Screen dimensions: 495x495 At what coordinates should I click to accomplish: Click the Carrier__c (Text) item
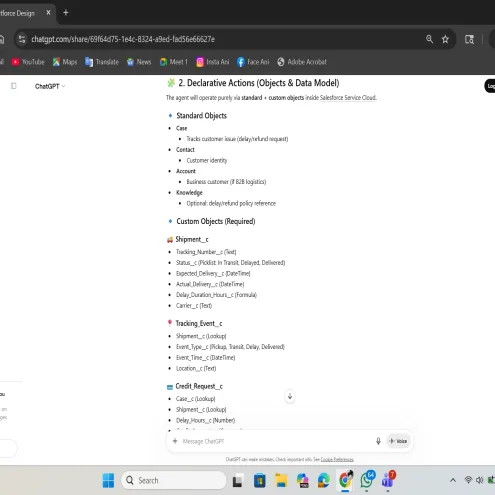click(x=194, y=306)
